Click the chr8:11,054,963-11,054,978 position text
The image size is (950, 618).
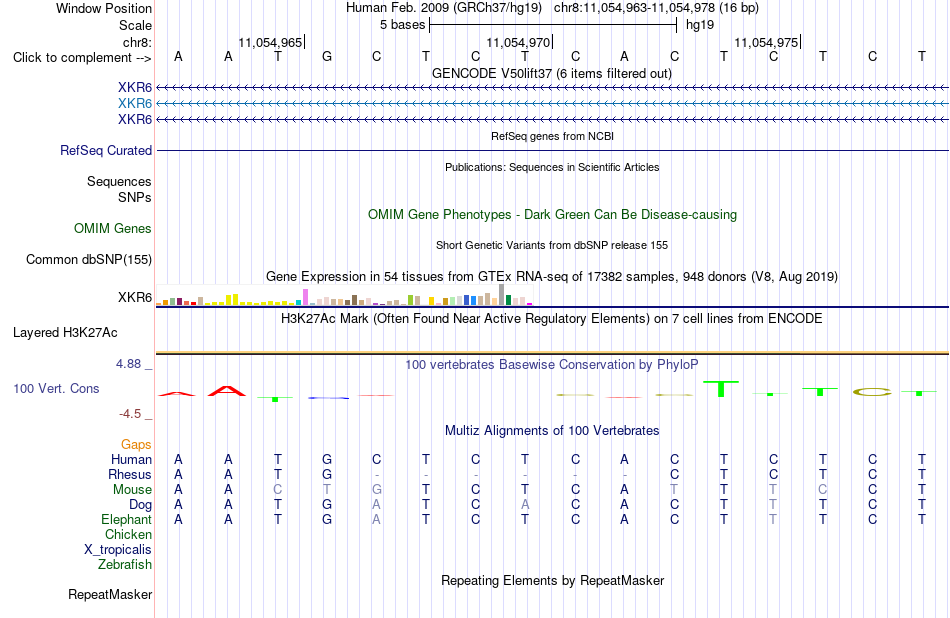click(x=656, y=8)
